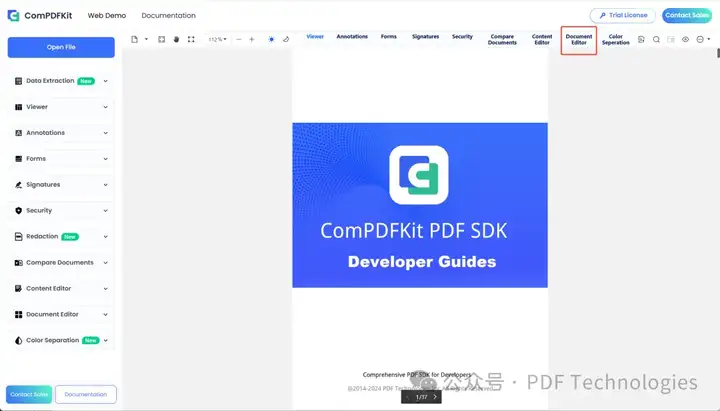This screenshot has height=411, width=720.
Task: Activate the hand pan tool
Action: (176, 39)
